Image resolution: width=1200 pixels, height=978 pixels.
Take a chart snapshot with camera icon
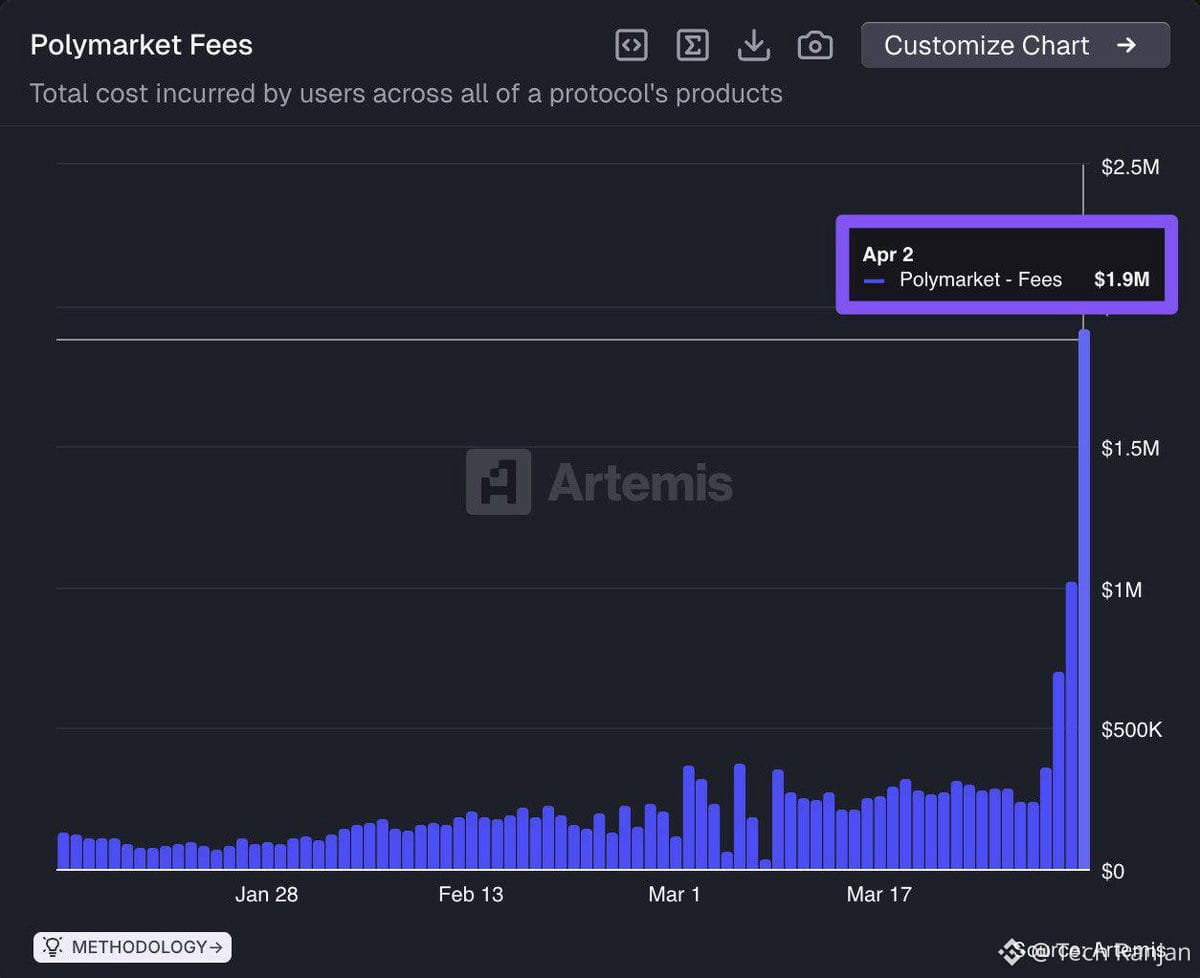click(815, 45)
